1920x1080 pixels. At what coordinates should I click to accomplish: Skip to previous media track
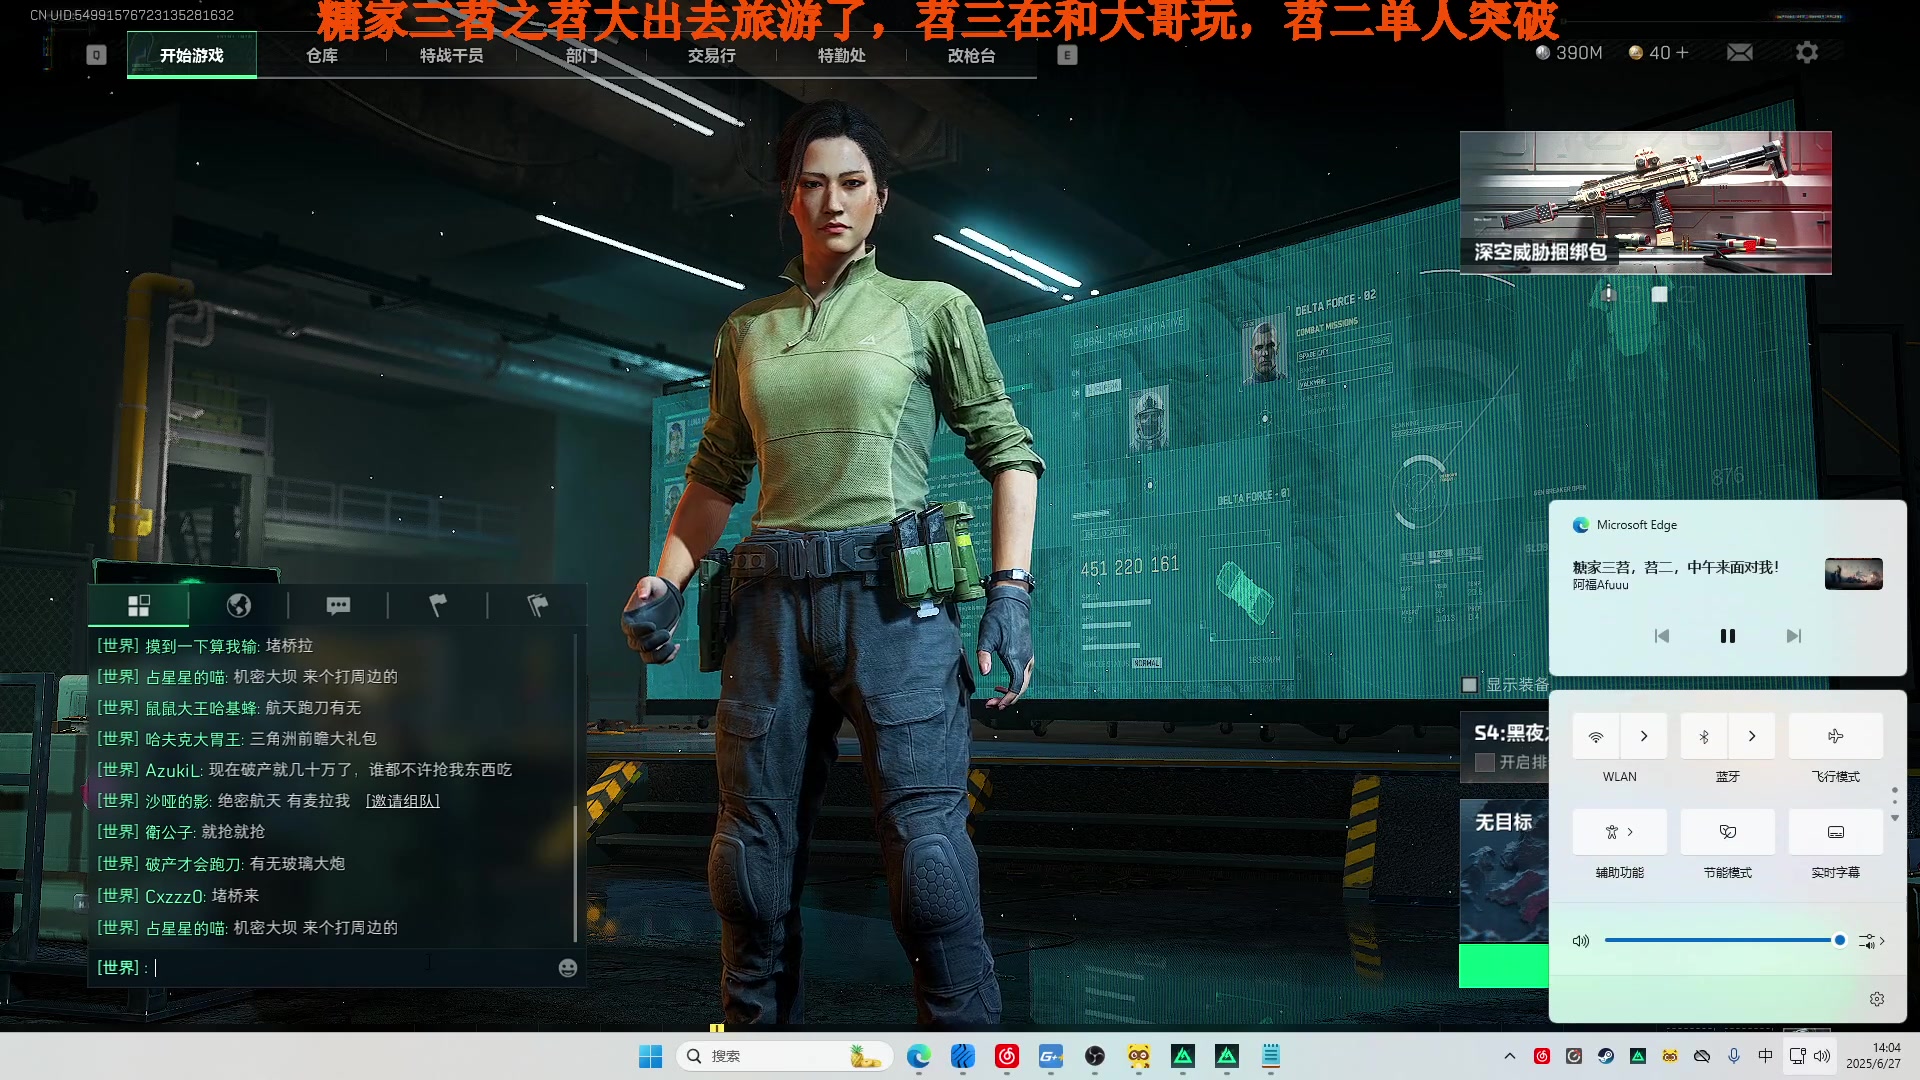1661,636
